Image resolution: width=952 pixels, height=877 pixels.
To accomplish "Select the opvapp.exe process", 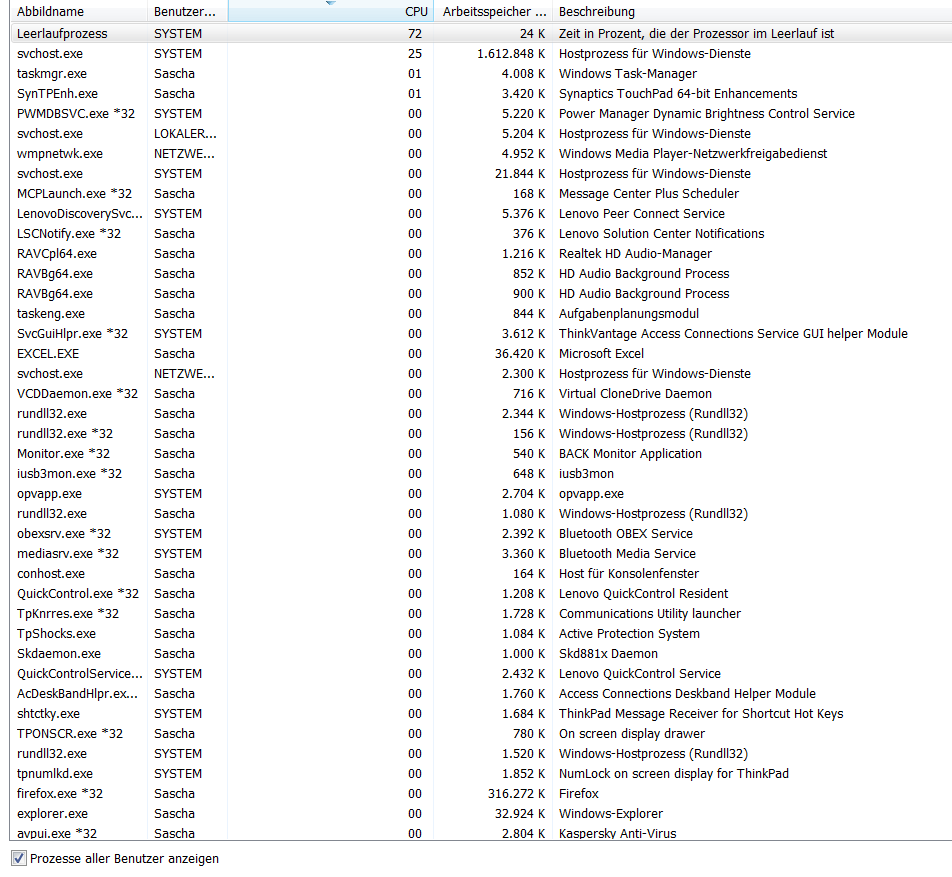I will [x=481, y=494].
